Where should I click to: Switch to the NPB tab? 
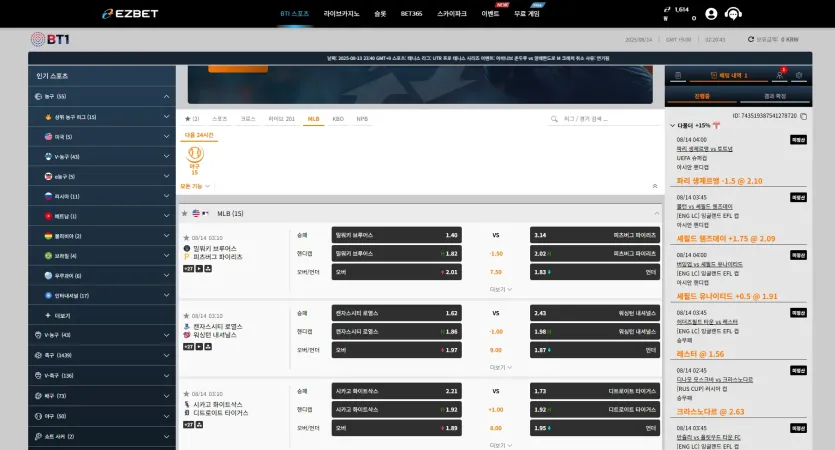[x=362, y=119]
